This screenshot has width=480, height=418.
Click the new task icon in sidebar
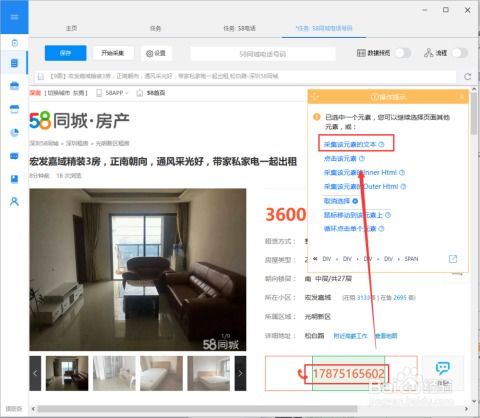(x=14, y=43)
